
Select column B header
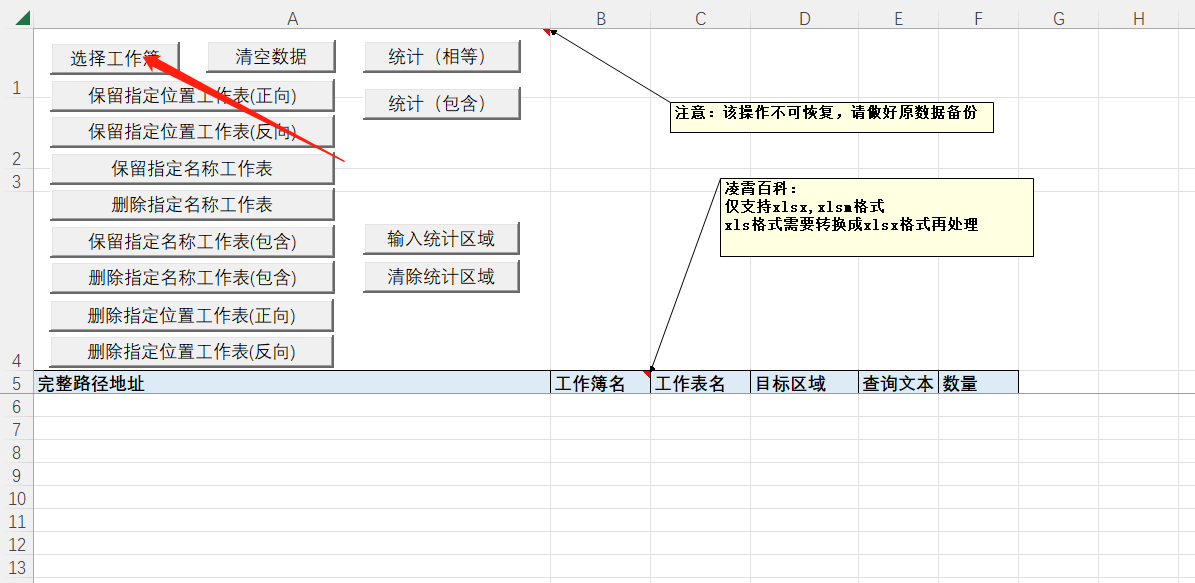601,19
